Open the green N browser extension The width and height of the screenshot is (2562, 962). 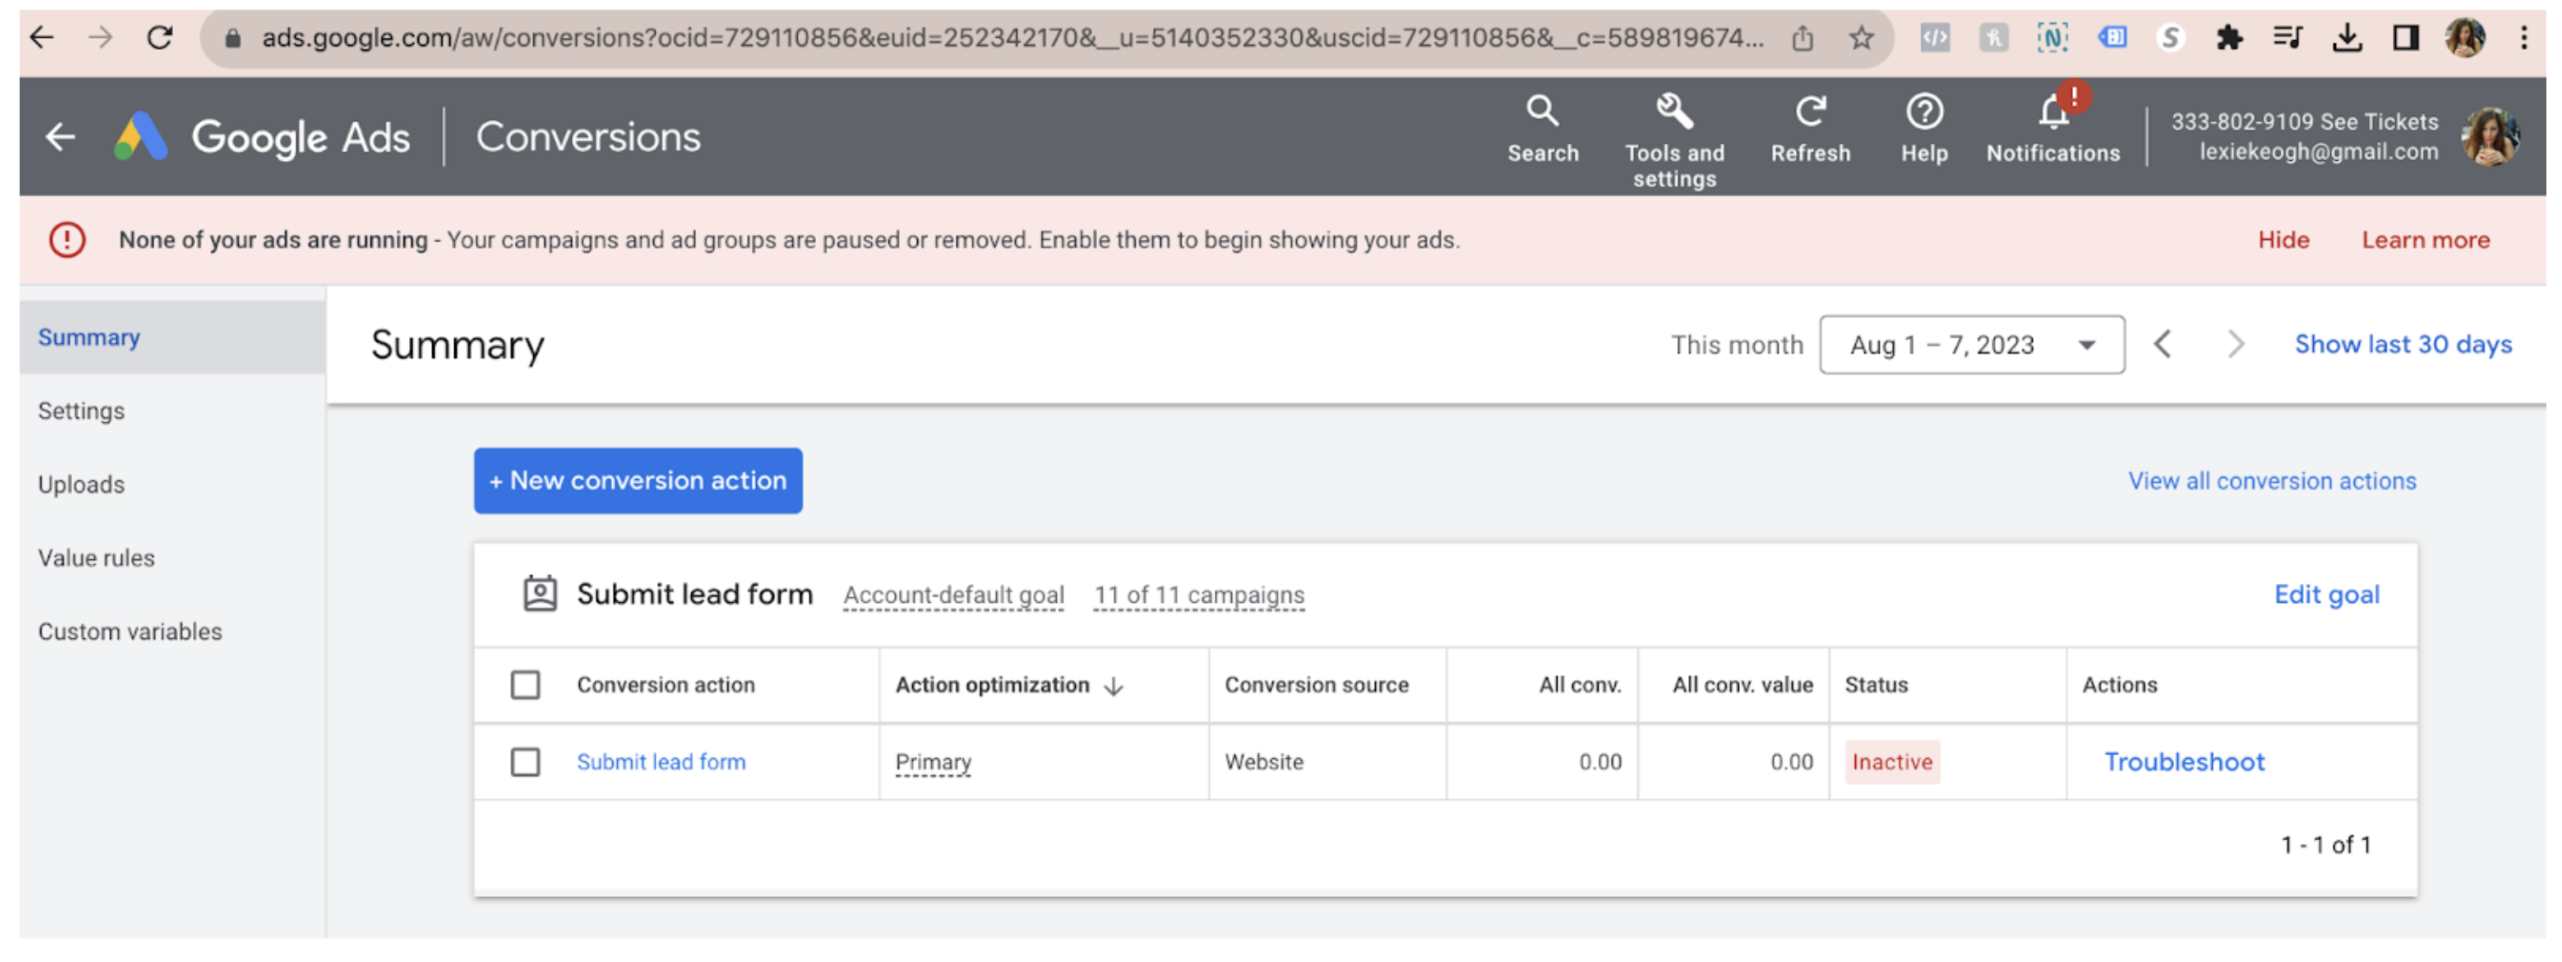[x=2051, y=38]
